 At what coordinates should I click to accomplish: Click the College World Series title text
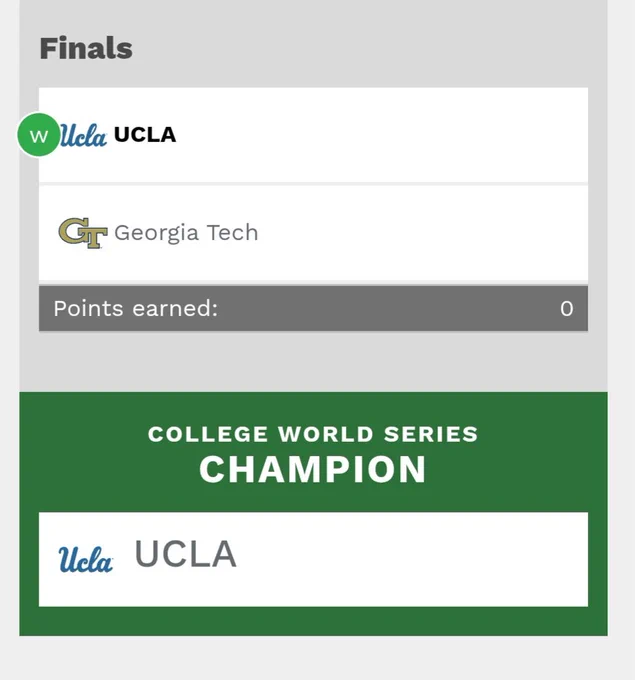click(313, 434)
